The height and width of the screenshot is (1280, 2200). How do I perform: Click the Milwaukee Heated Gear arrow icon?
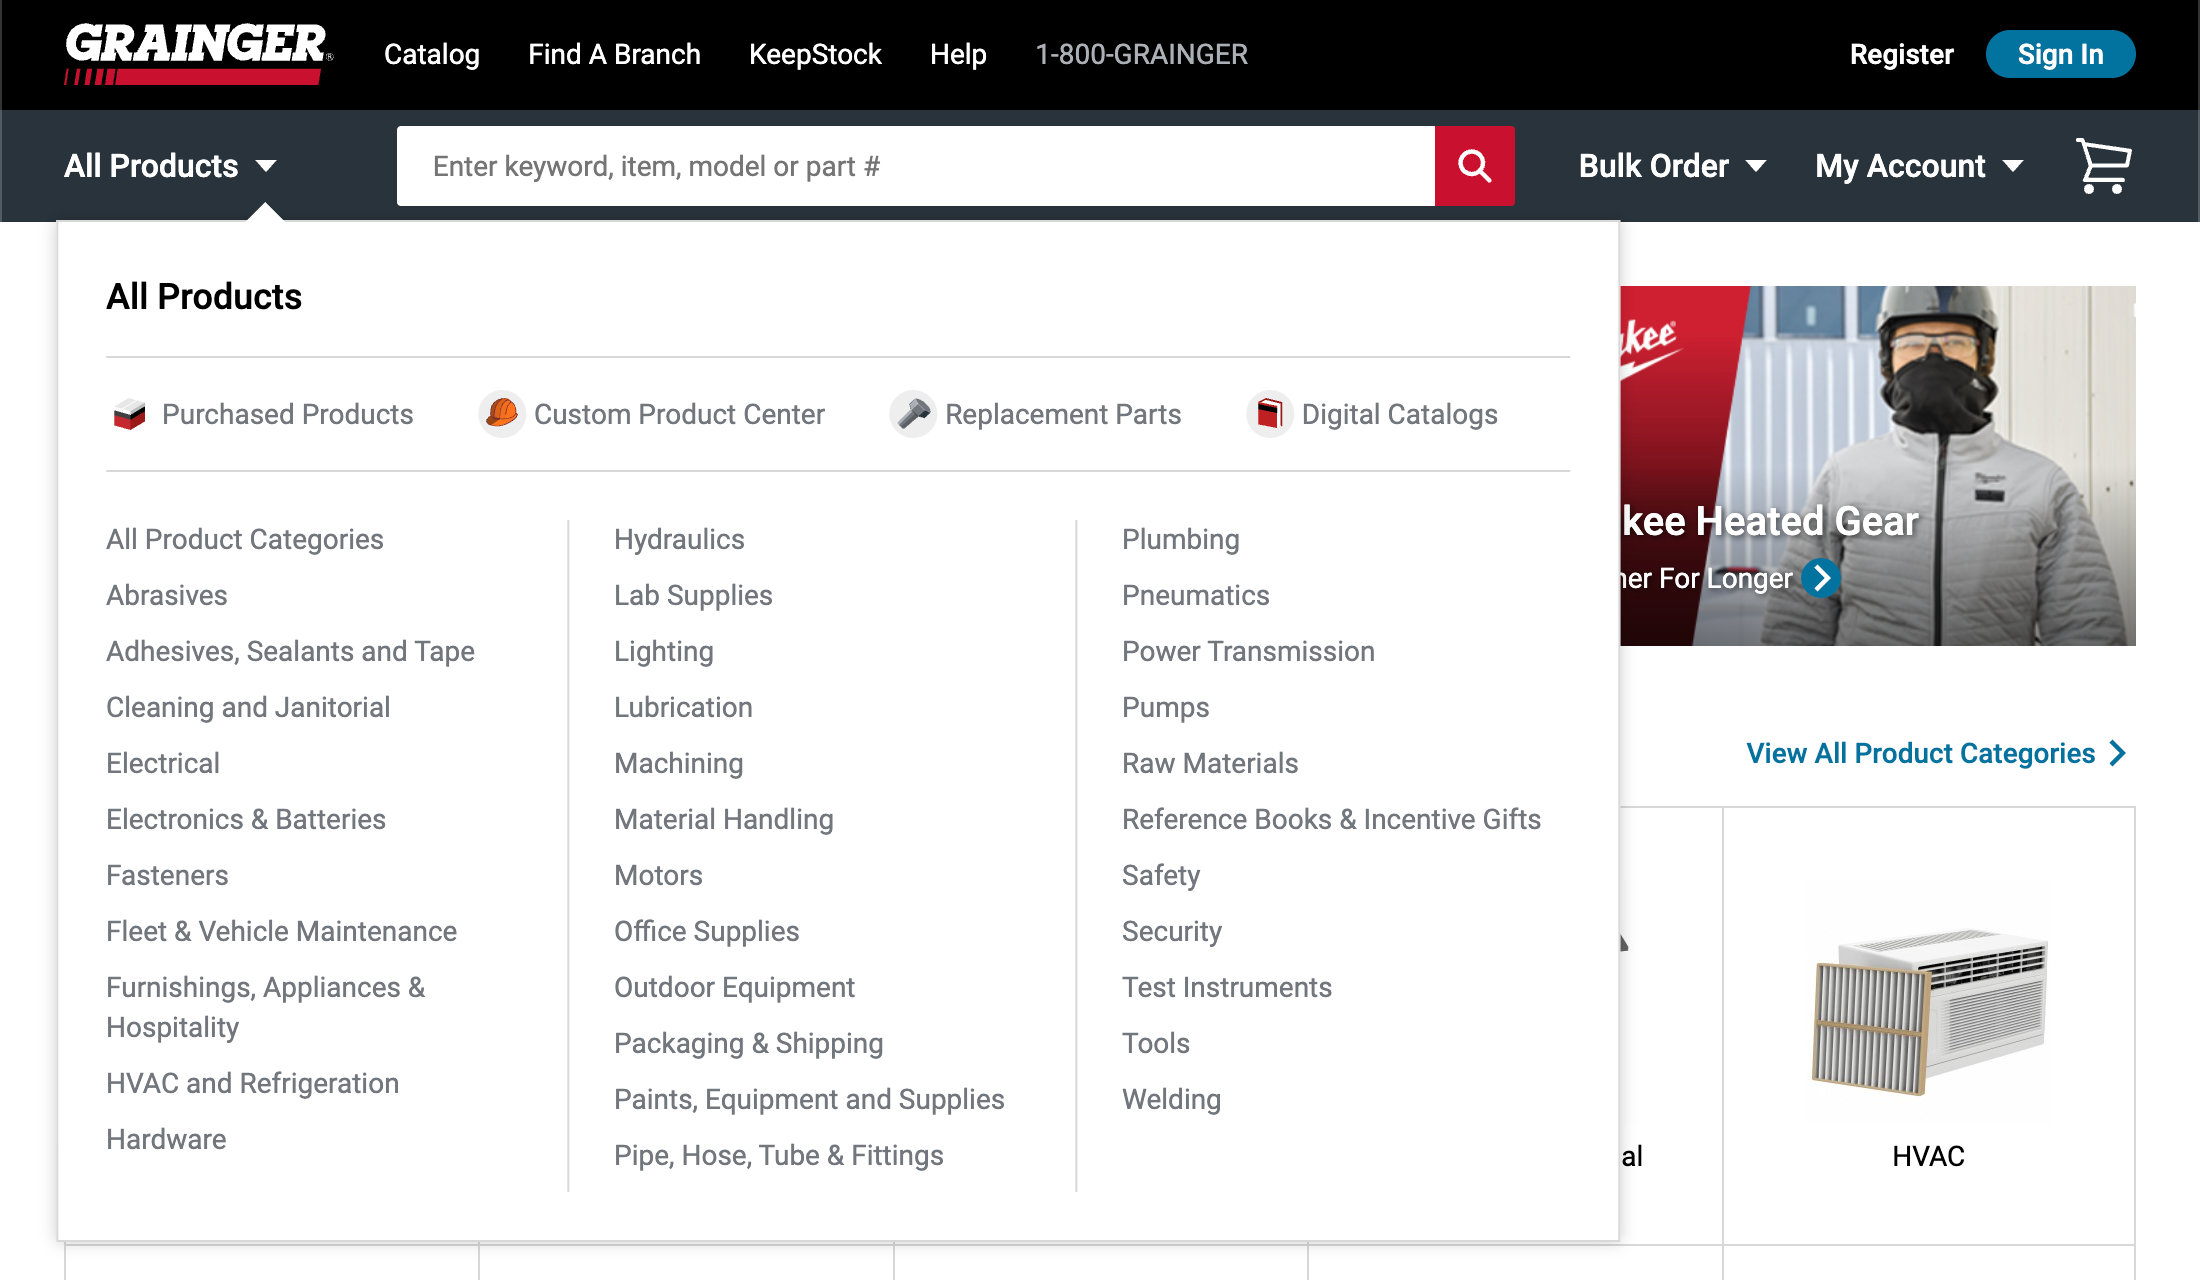[x=1822, y=578]
